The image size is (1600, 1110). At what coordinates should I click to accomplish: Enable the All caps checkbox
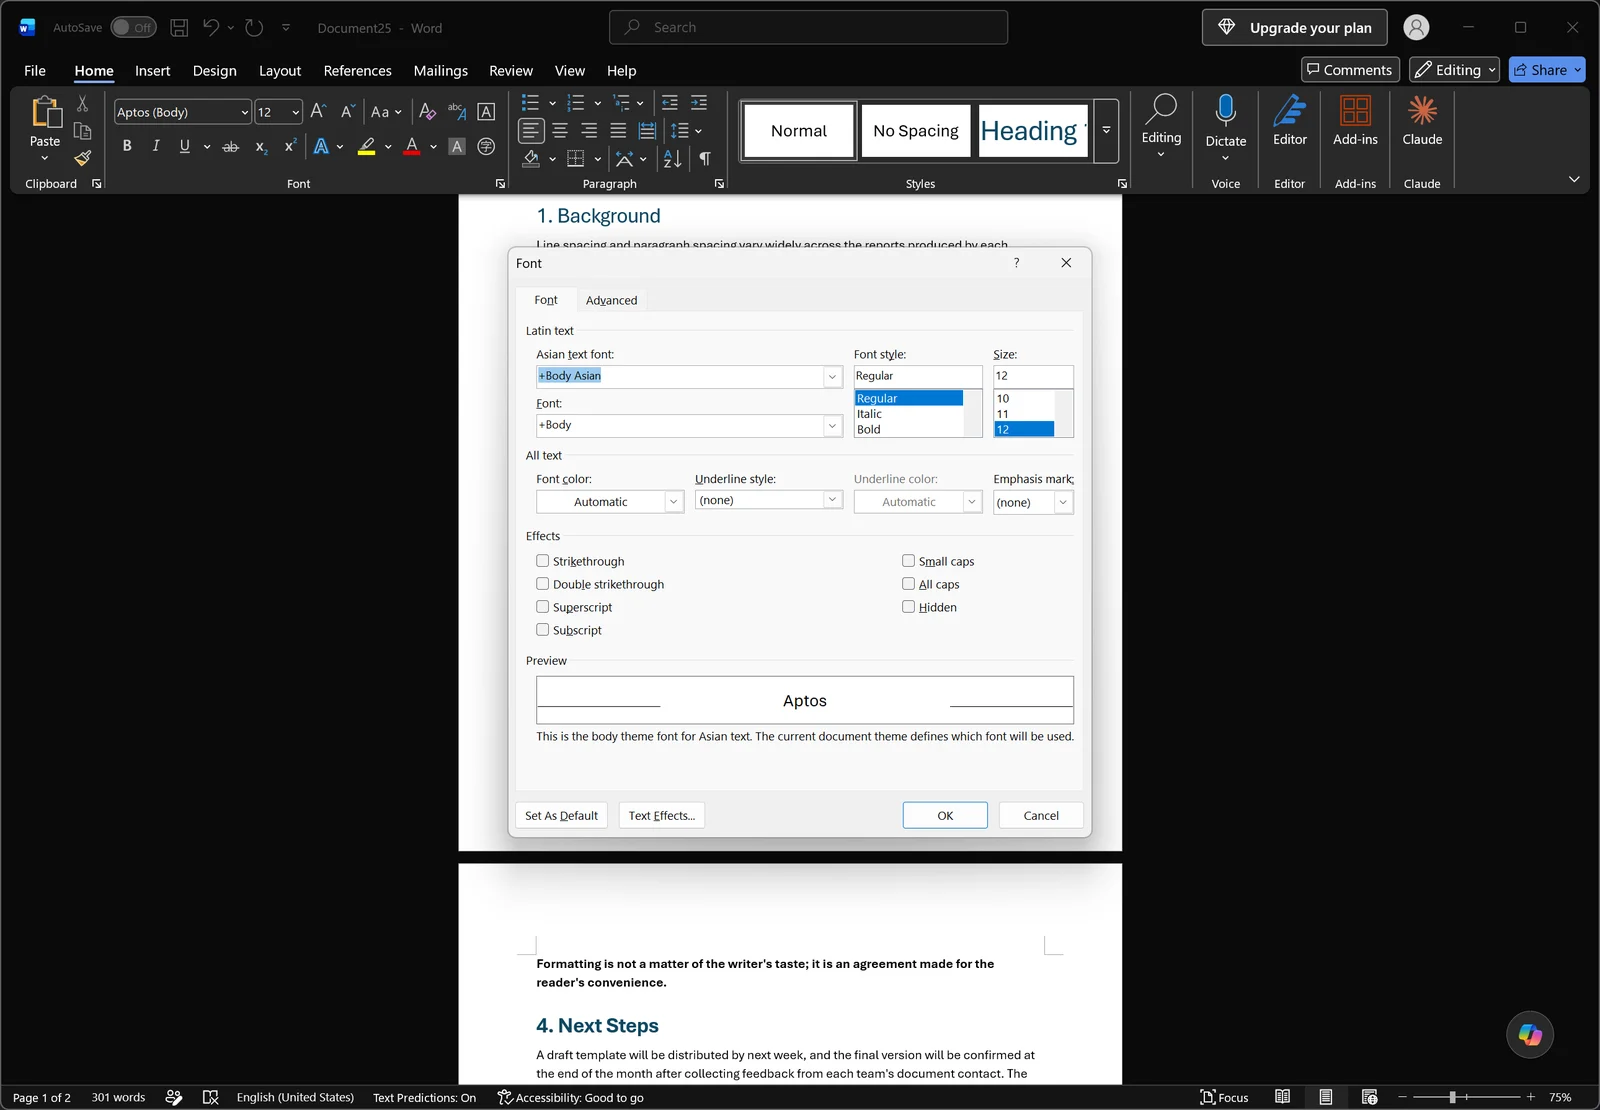pos(909,584)
